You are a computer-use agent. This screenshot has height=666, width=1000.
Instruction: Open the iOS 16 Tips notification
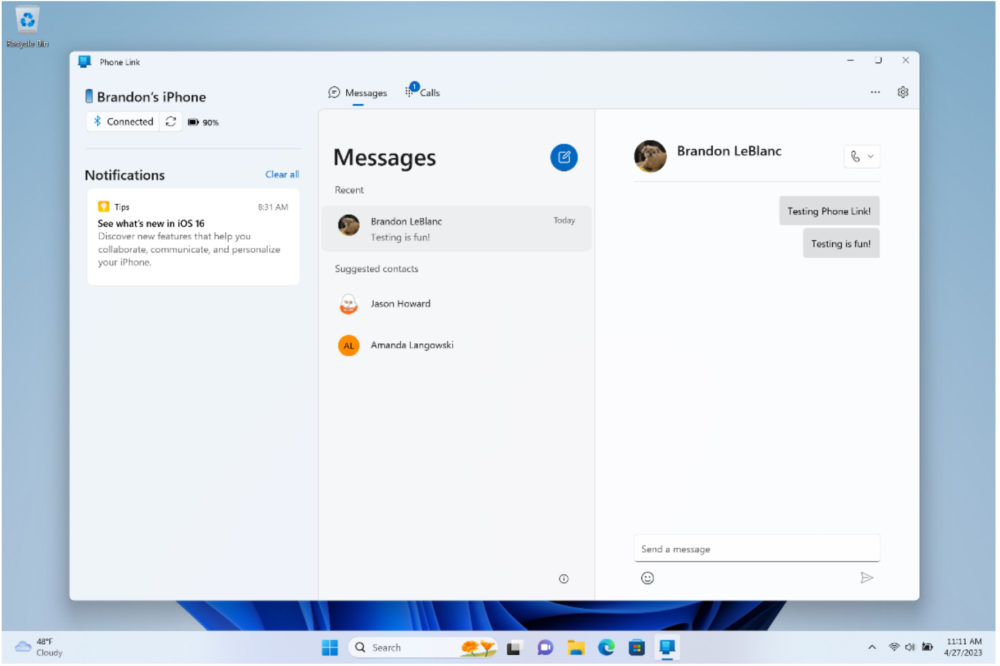tap(193, 237)
